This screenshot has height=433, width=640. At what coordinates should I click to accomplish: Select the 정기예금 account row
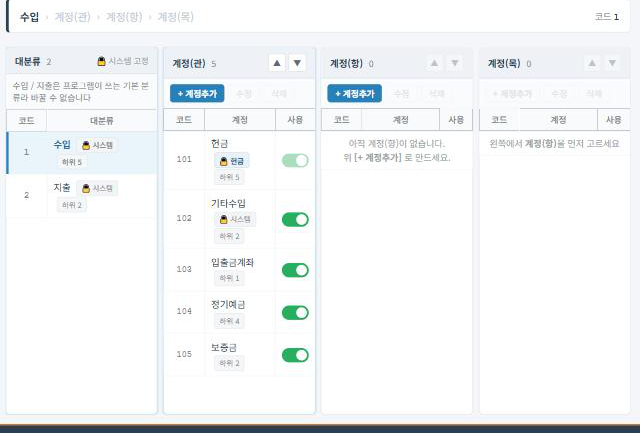click(x=240, y=312)
